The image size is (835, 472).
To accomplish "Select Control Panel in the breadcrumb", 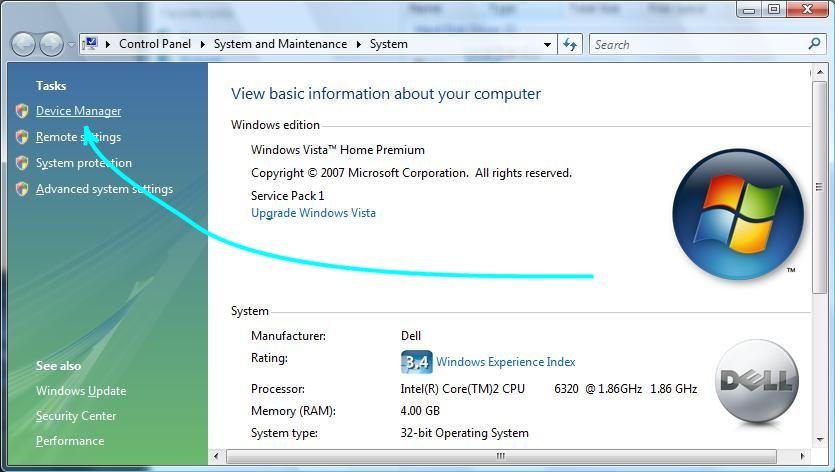I will [x=154, y=44].
